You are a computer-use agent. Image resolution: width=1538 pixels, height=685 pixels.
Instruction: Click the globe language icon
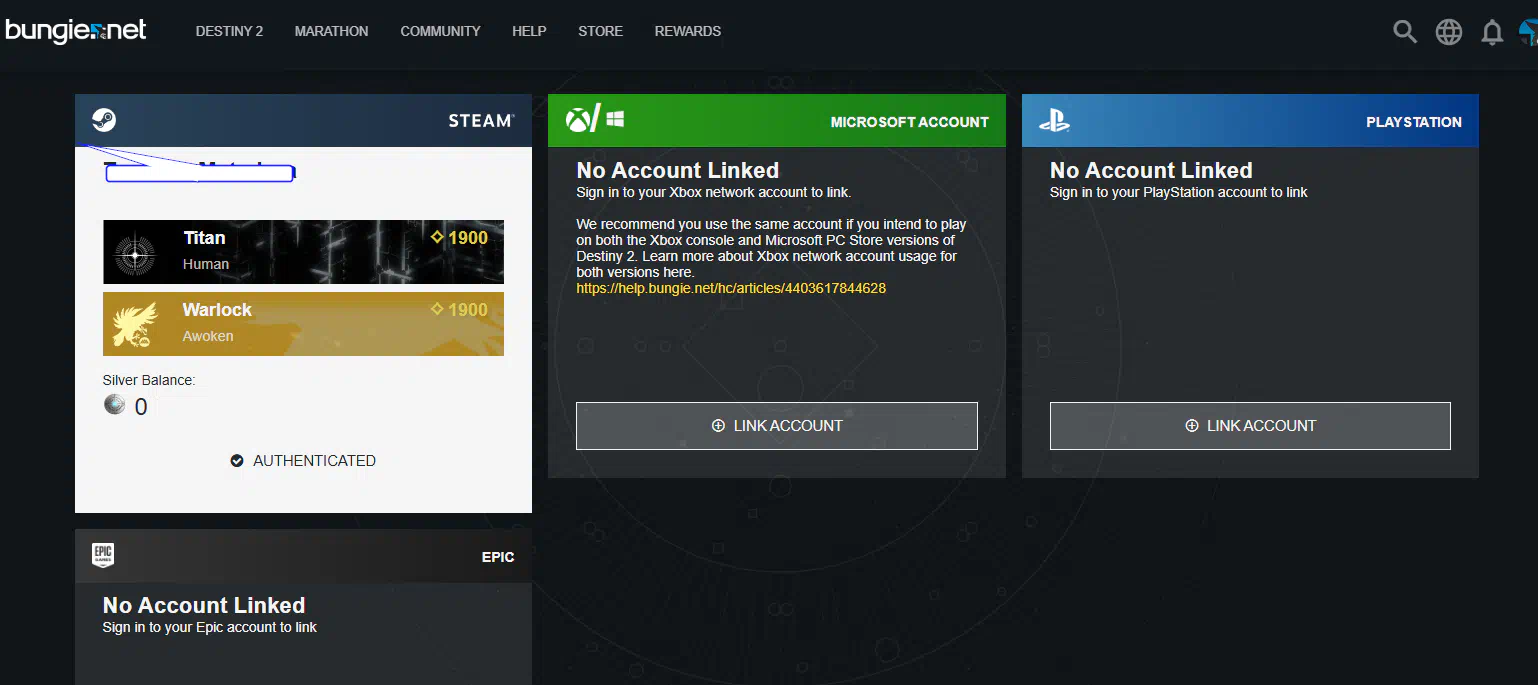pyautogui.click(x=1449, y=32)
